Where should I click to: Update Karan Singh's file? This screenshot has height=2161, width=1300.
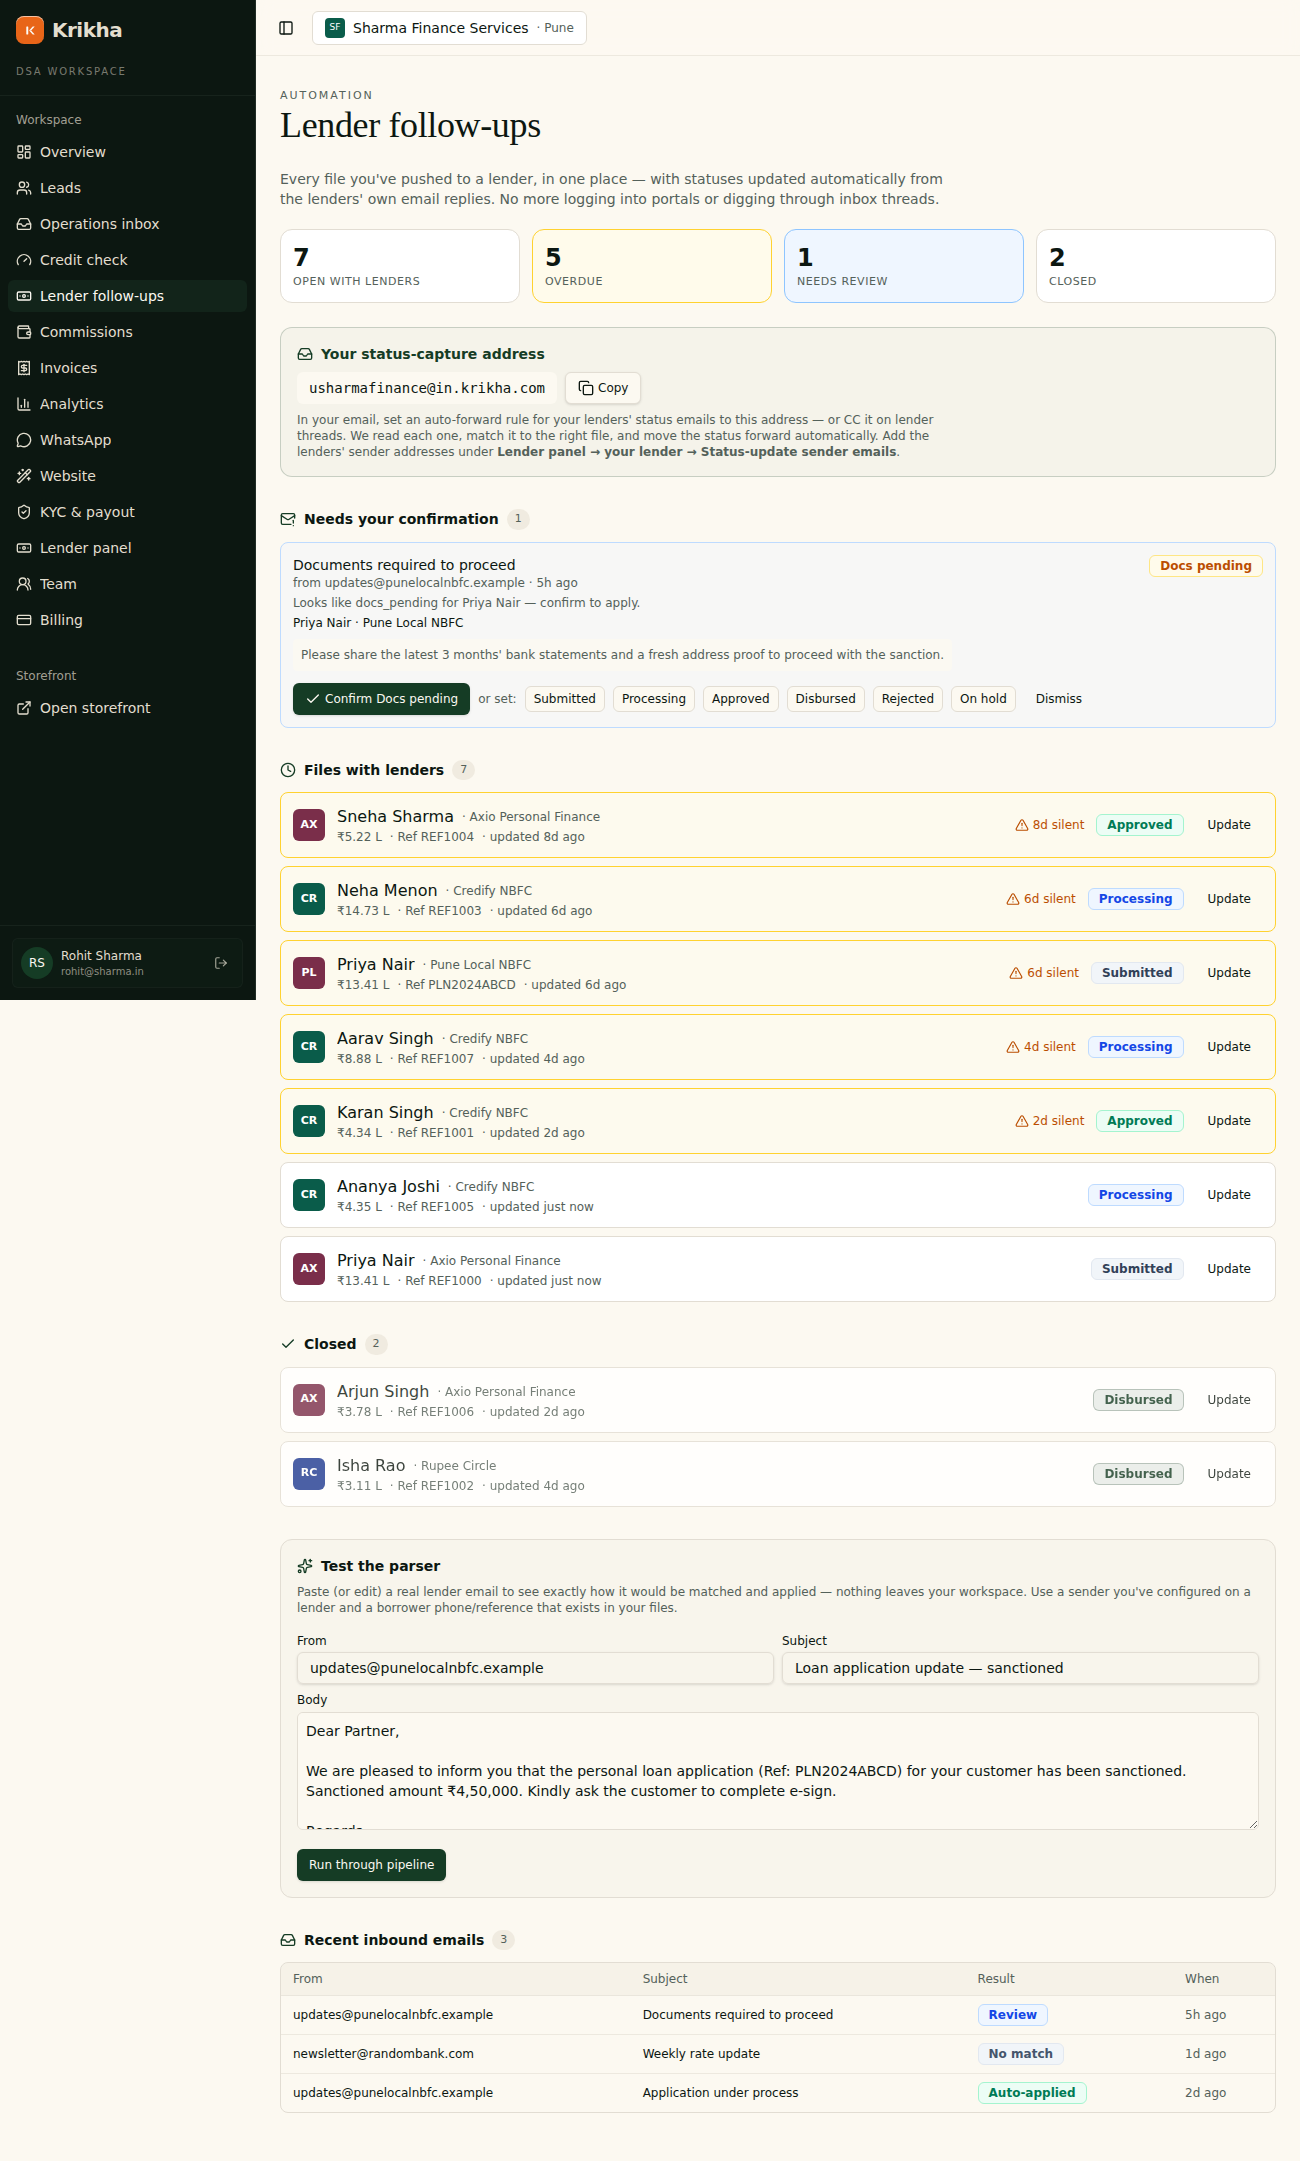[x=1229, y=1121]
